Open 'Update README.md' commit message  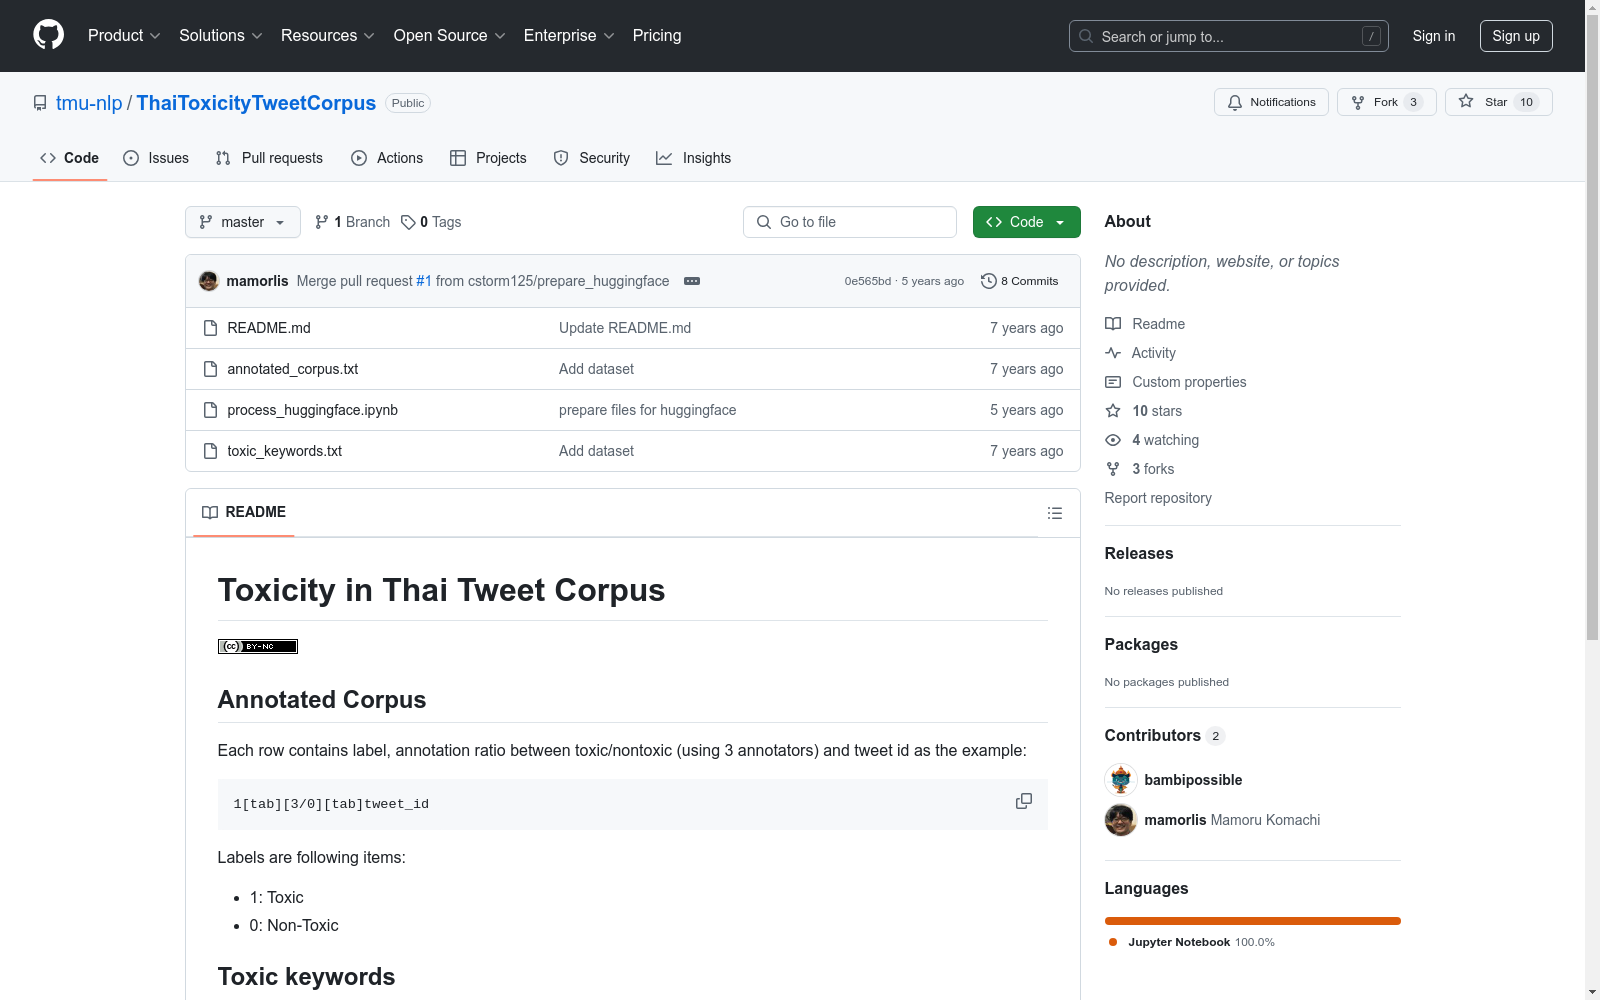(625, 328)
